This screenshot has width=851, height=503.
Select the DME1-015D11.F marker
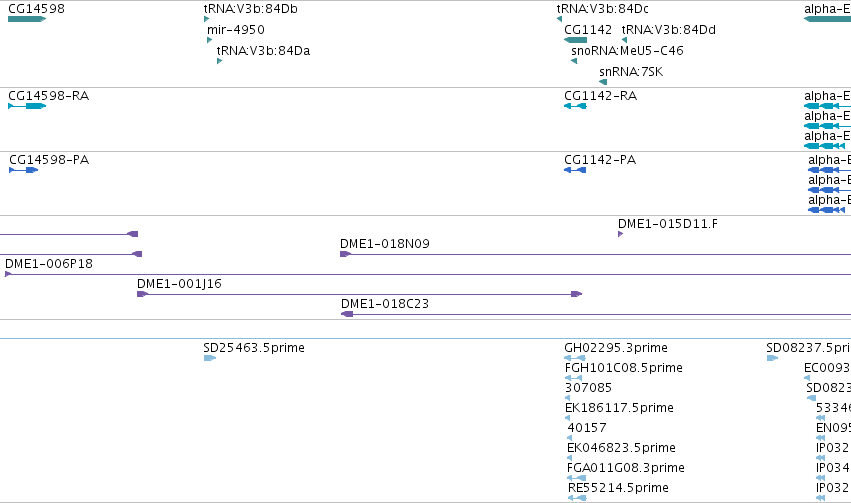620,234
